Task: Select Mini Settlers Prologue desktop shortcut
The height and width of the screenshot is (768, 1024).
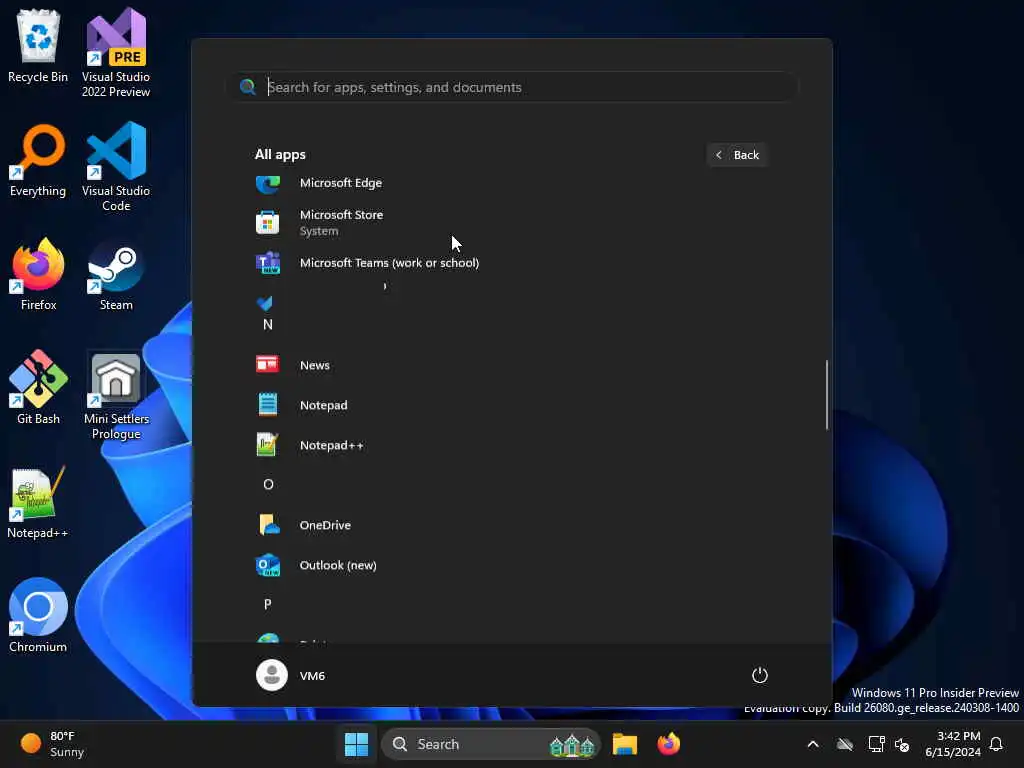Action: coord(116,396)
